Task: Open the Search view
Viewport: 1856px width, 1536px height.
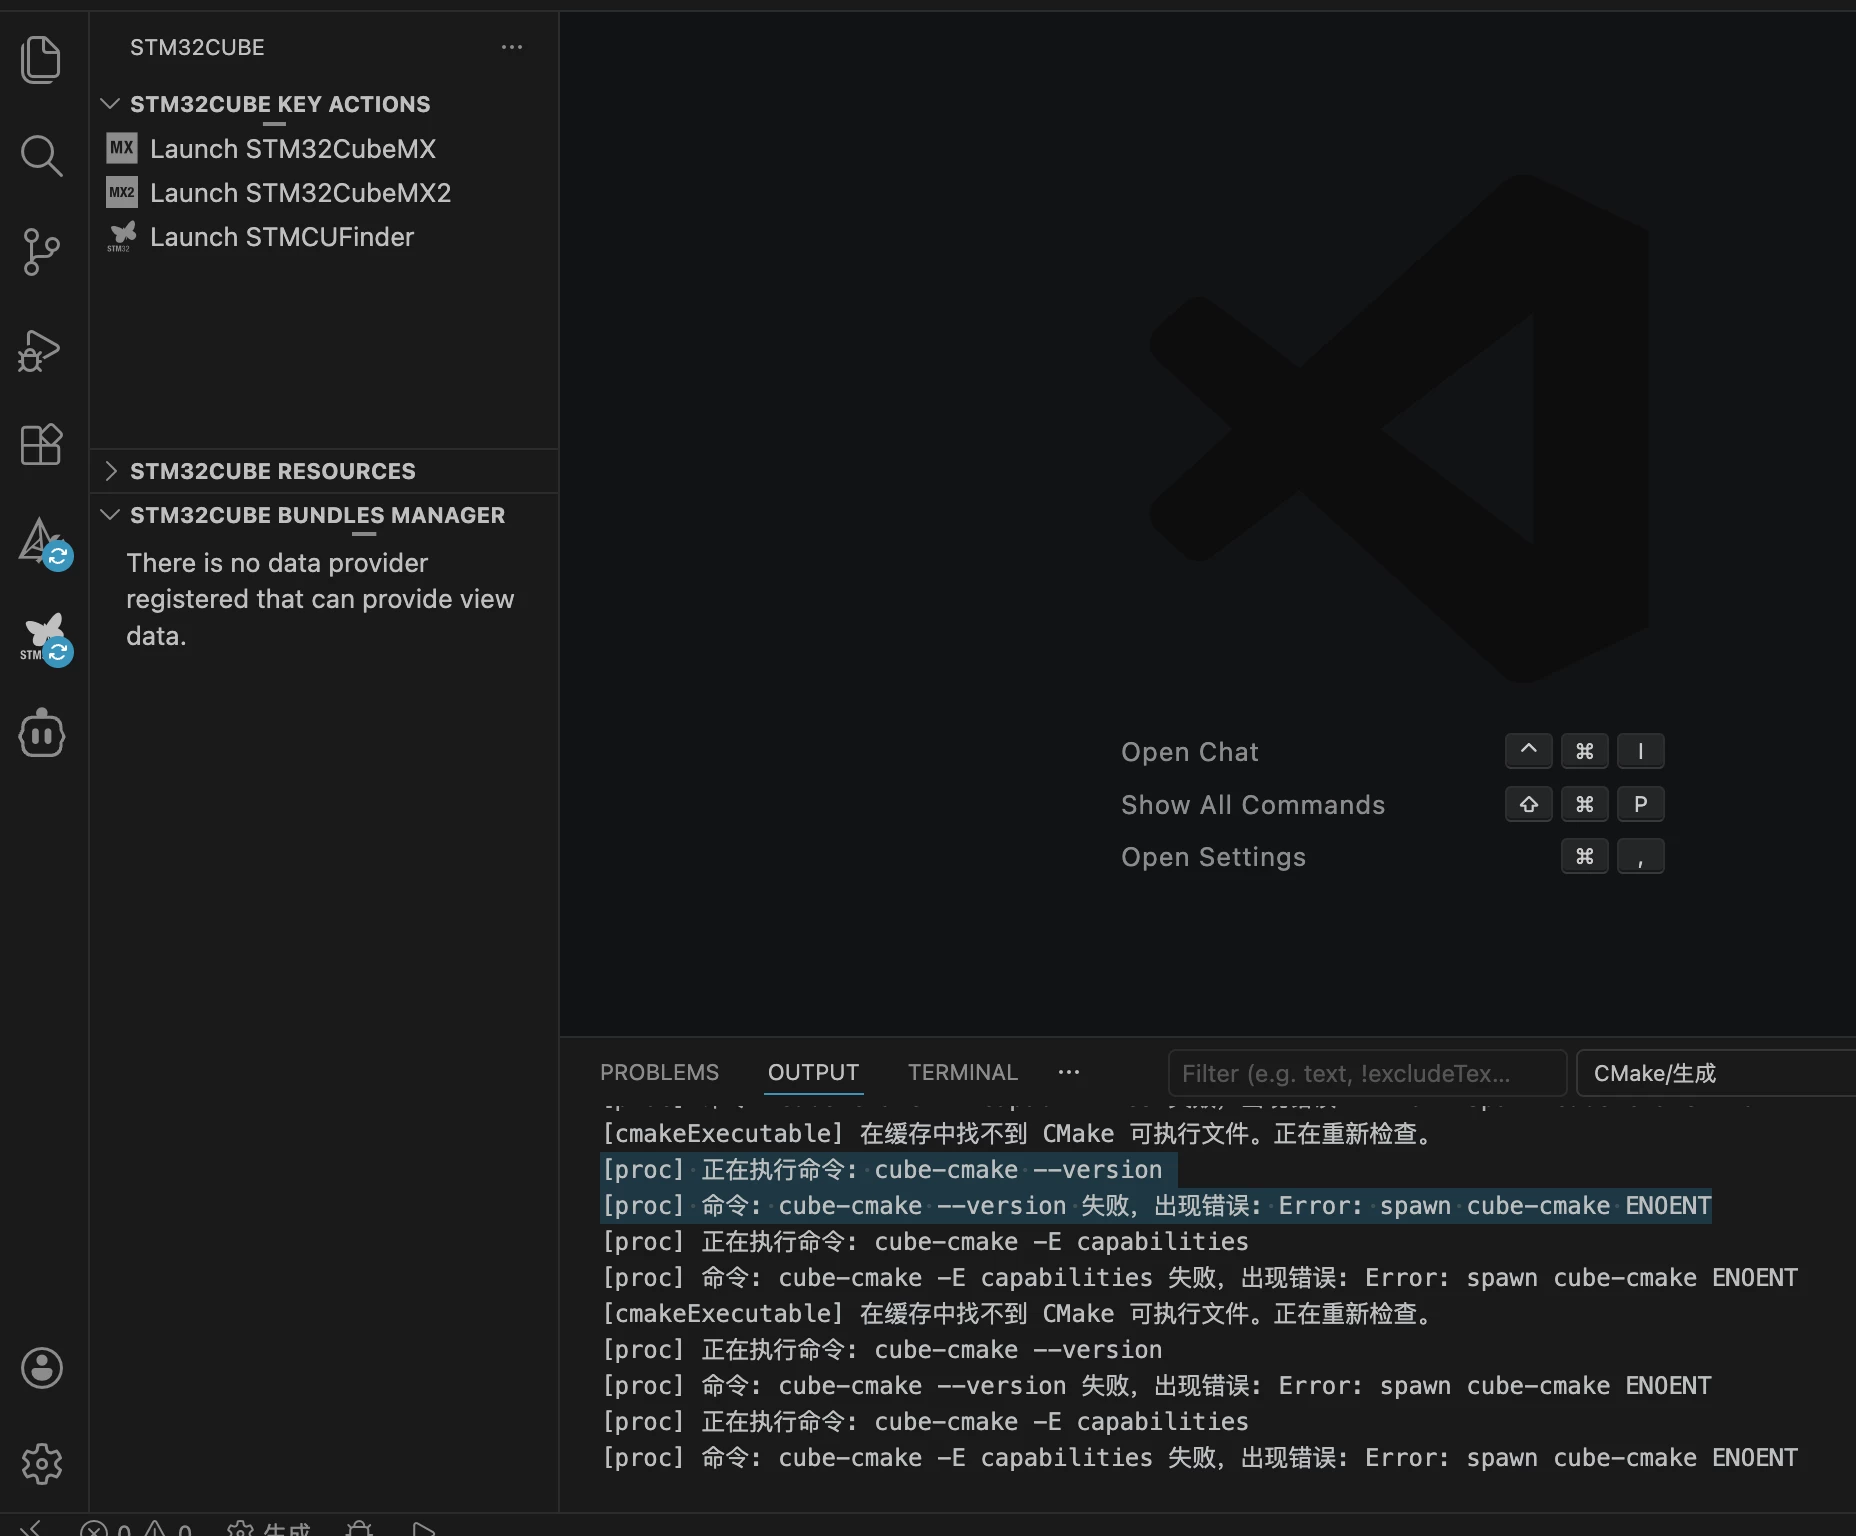Action: (x=41, y=156)
